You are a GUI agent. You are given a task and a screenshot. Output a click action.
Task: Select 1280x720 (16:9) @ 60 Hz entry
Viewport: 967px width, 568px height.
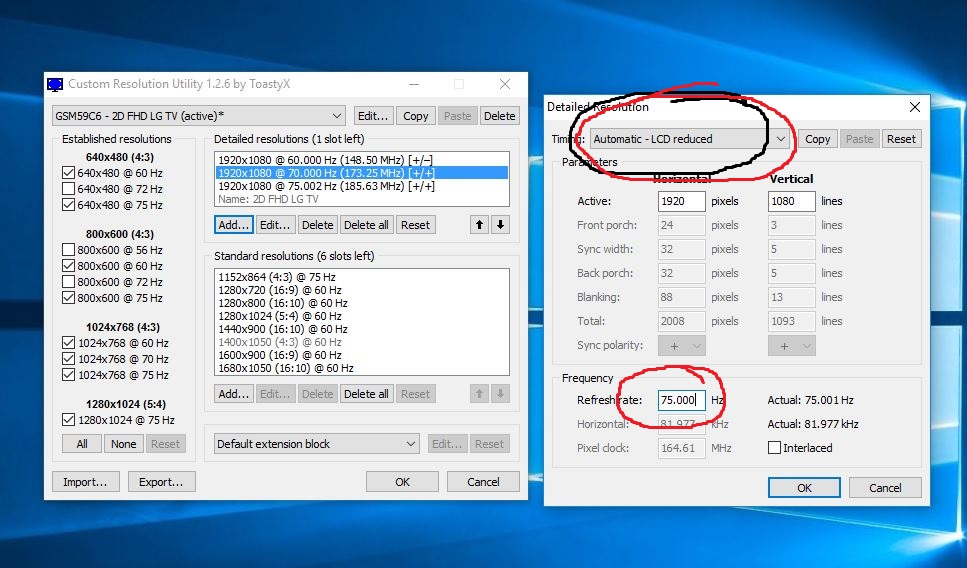click(361, 290)
